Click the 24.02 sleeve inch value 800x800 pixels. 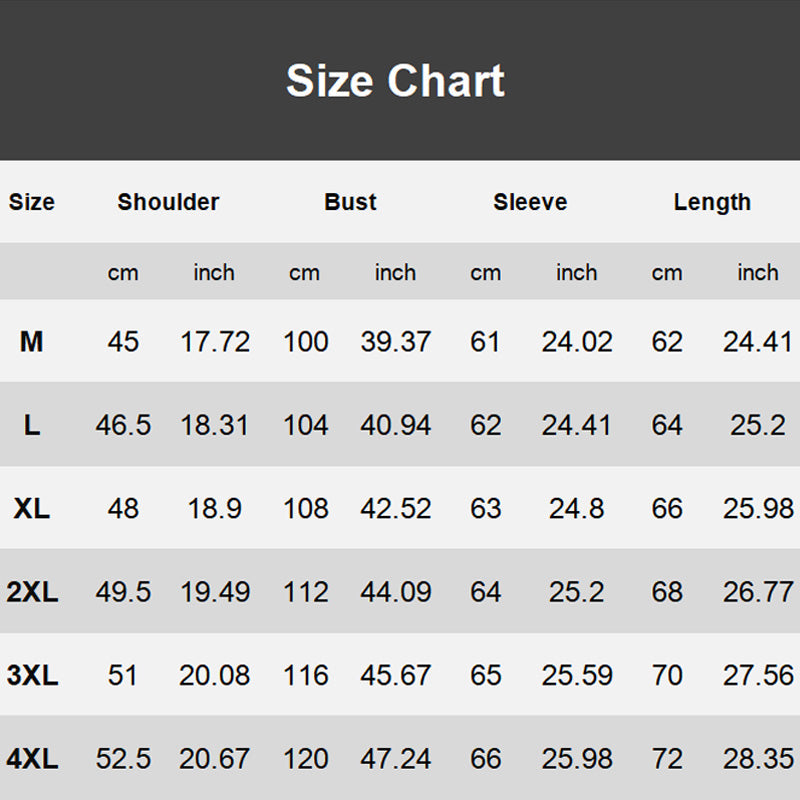577,342
